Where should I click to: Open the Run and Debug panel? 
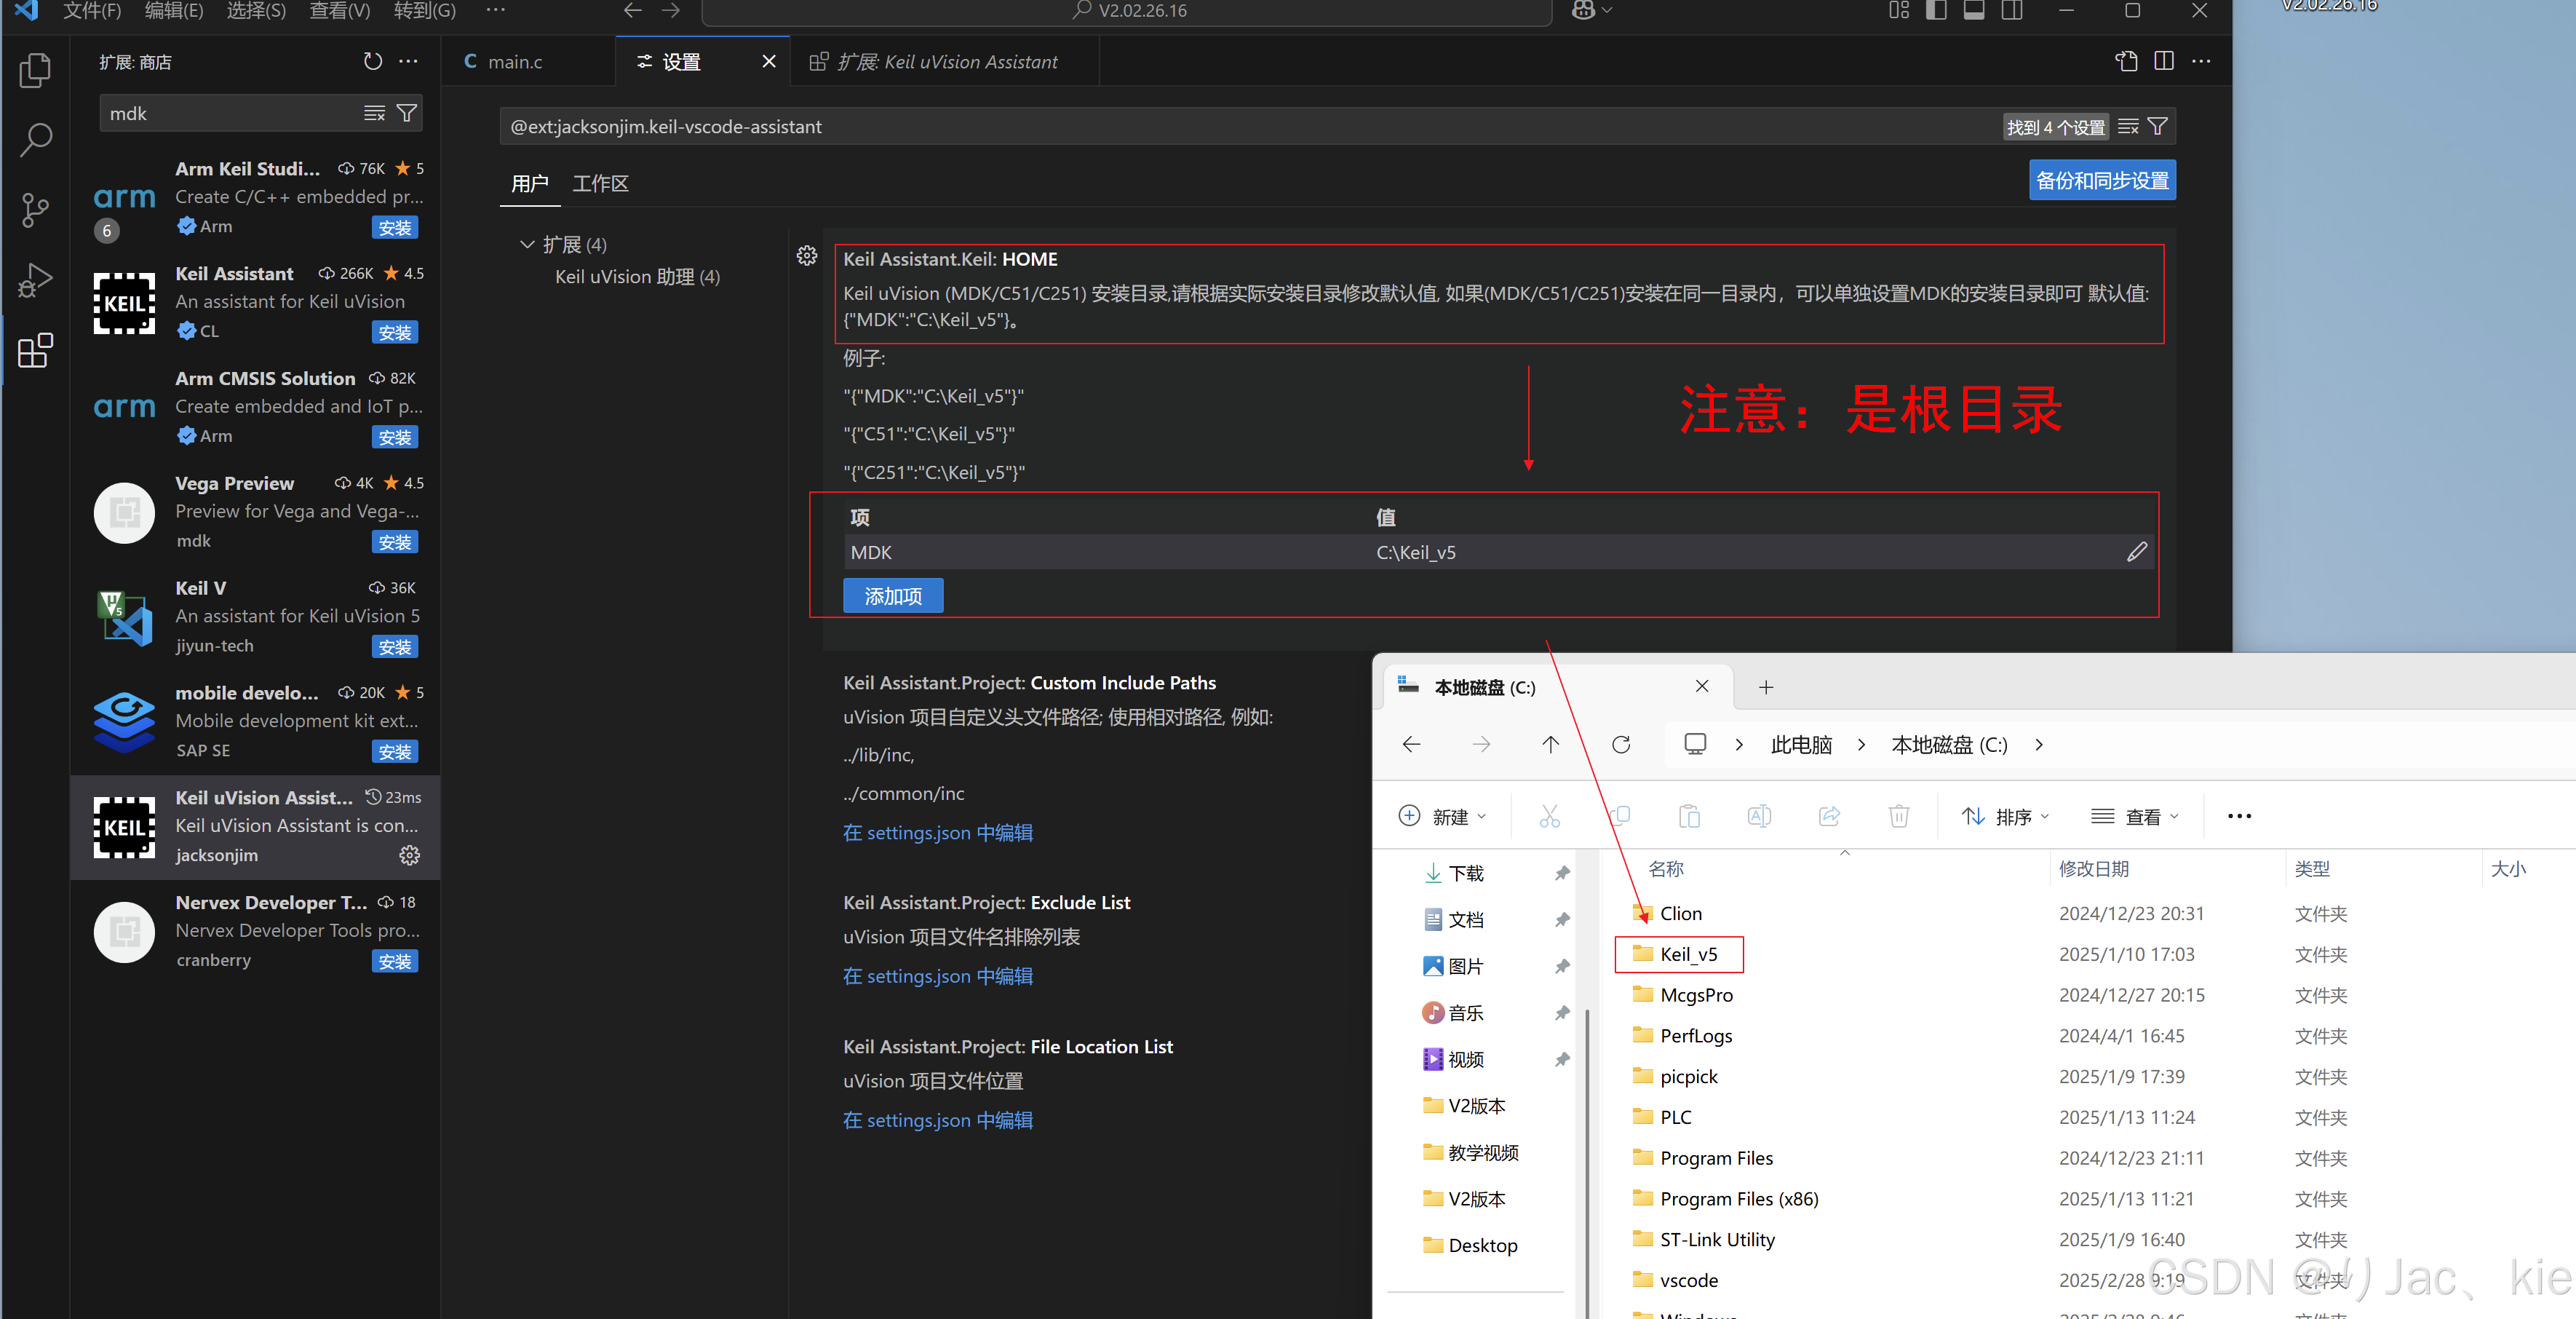click(35, 280)
